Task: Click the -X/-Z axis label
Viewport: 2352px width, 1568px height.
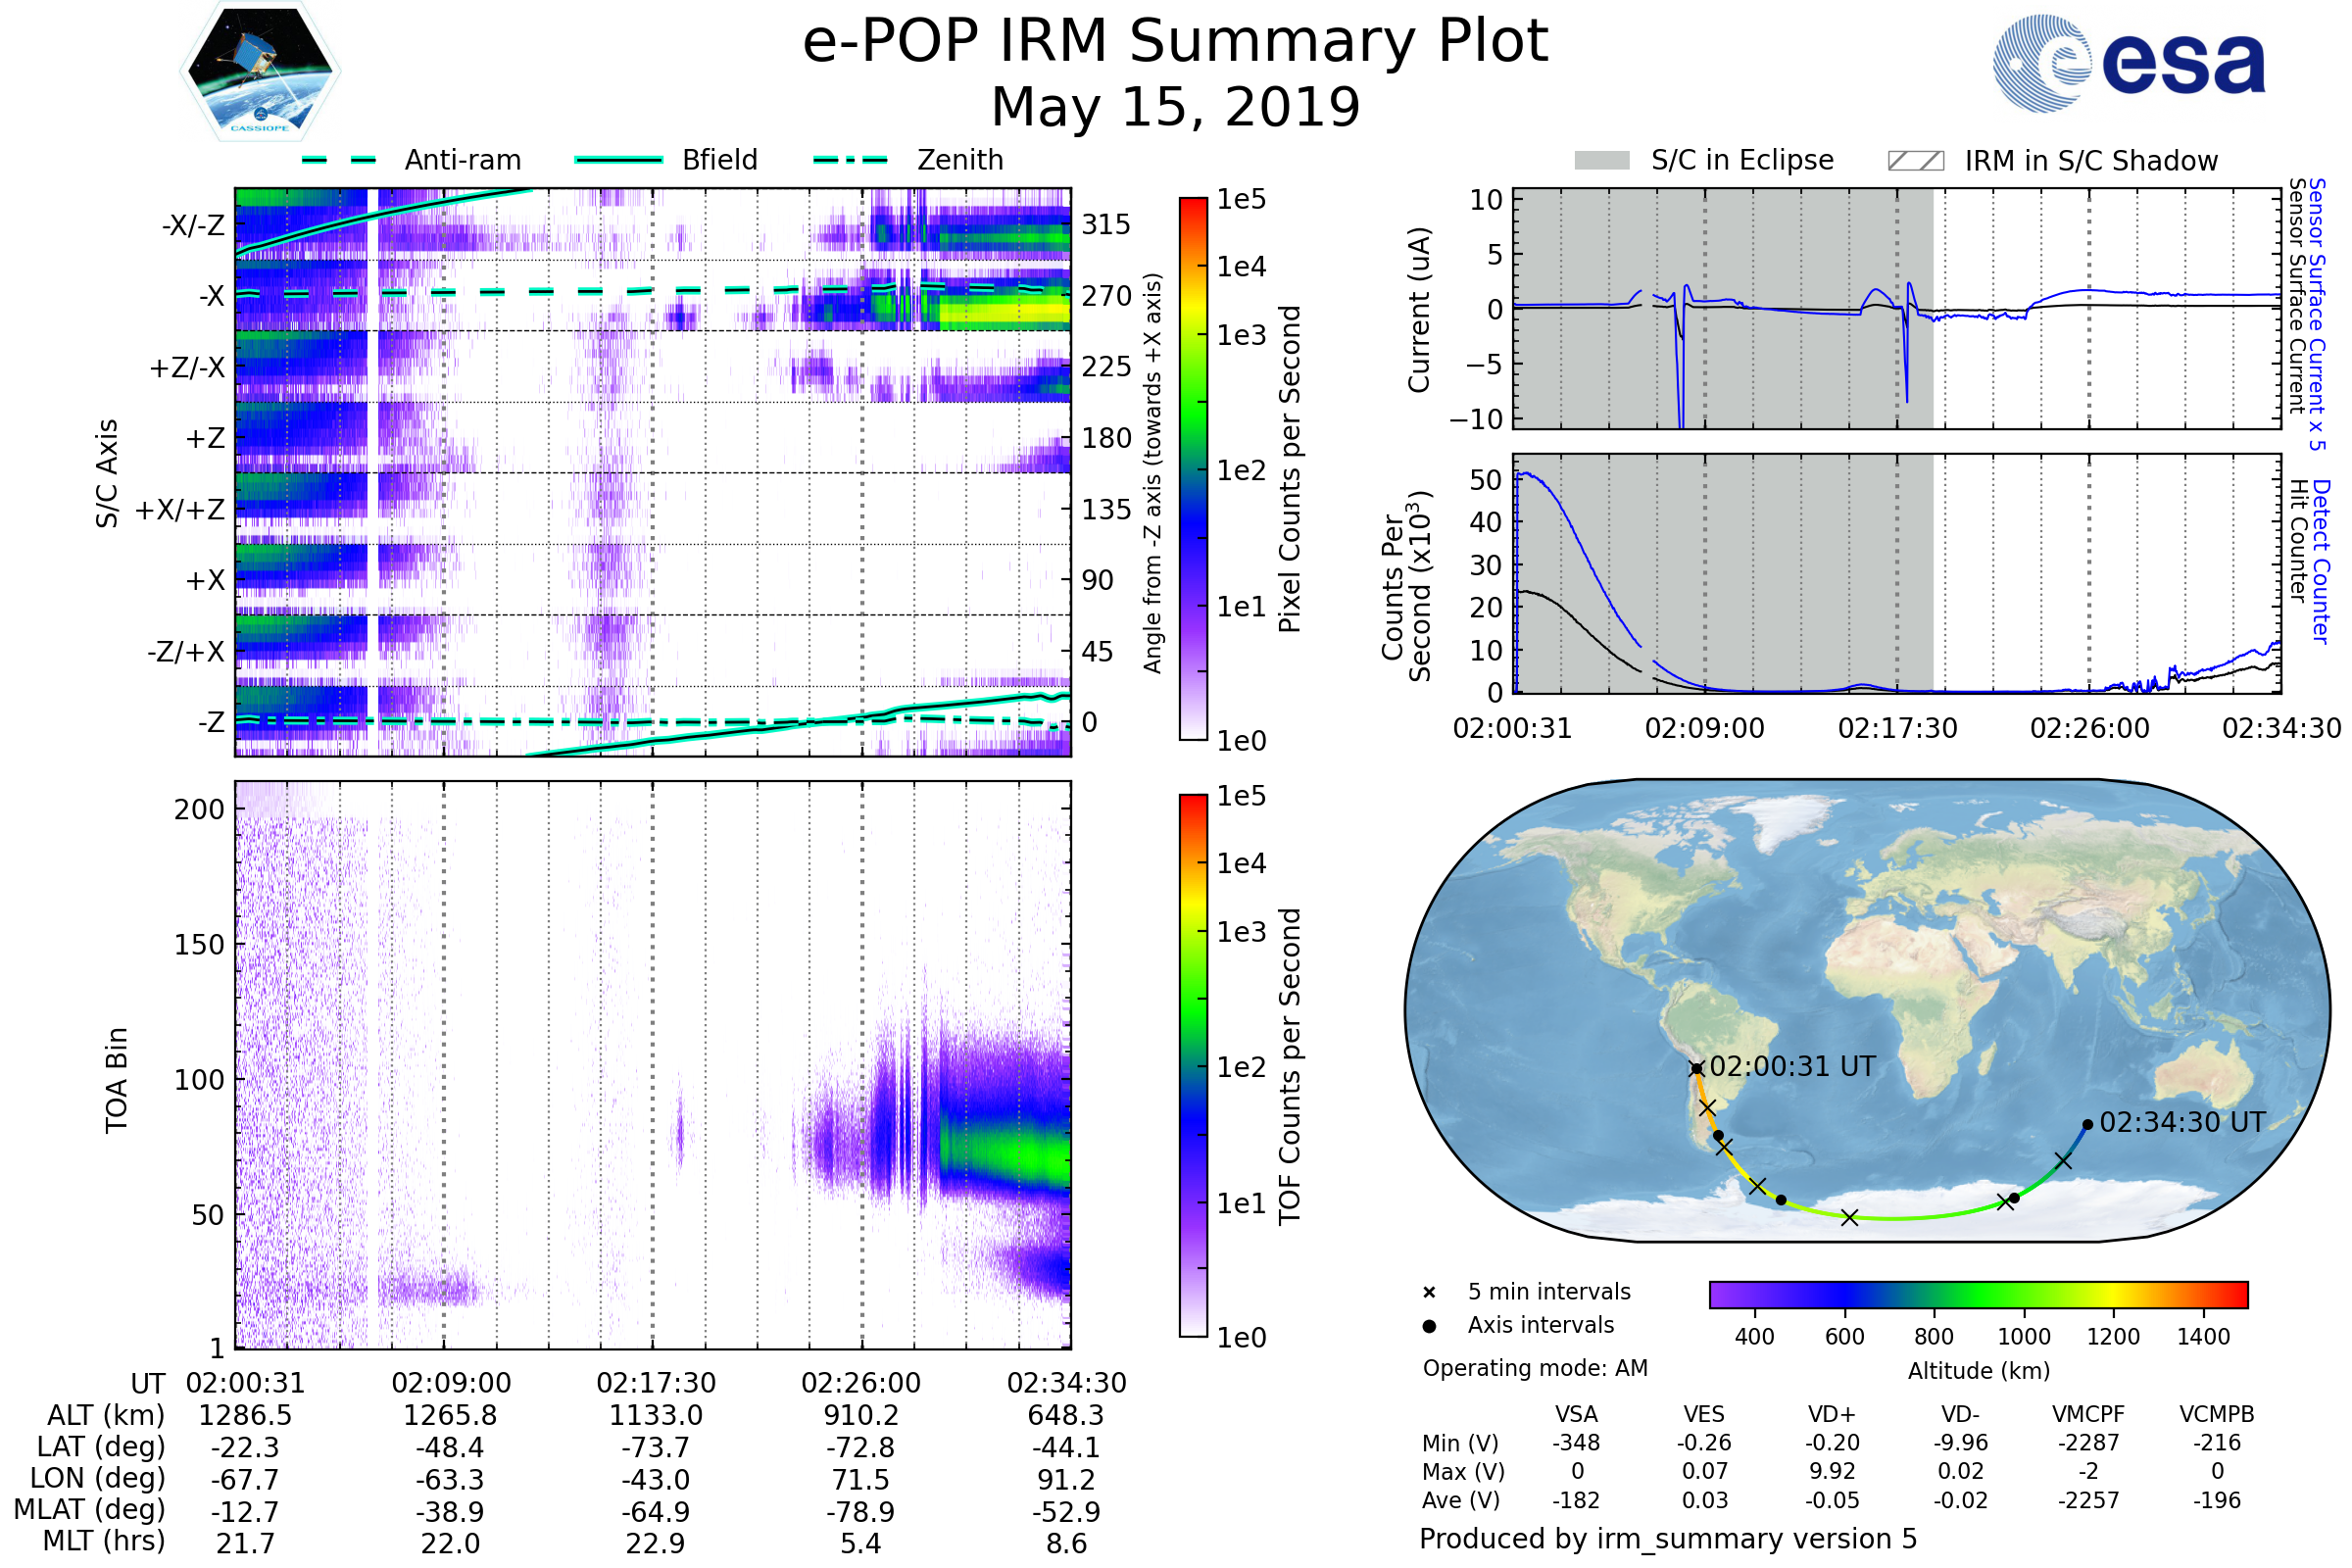Action: (x=194, y=226)
